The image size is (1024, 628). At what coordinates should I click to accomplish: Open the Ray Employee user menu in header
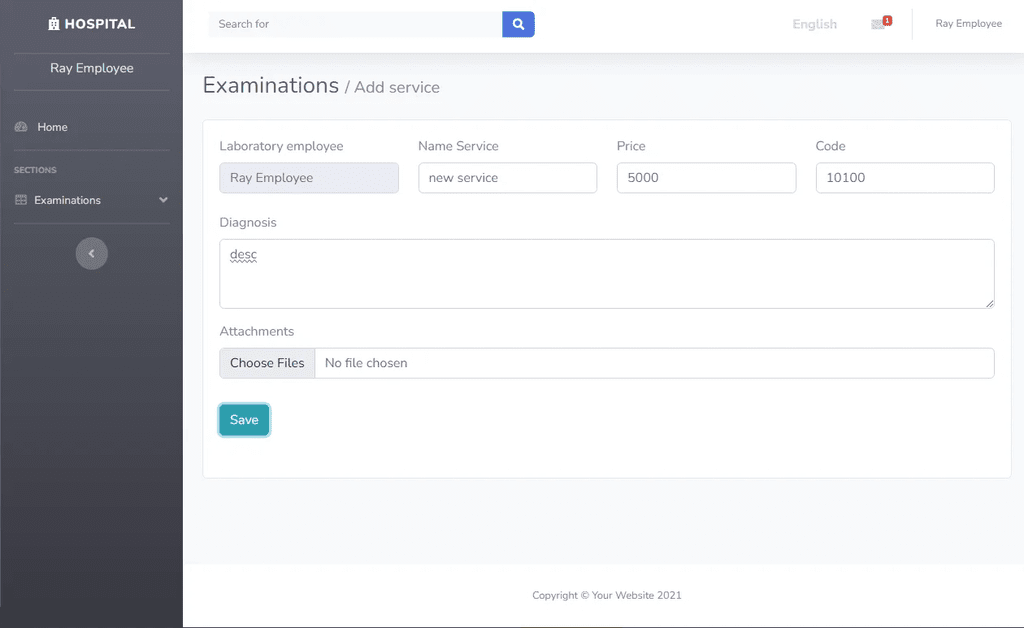[968, 24]
